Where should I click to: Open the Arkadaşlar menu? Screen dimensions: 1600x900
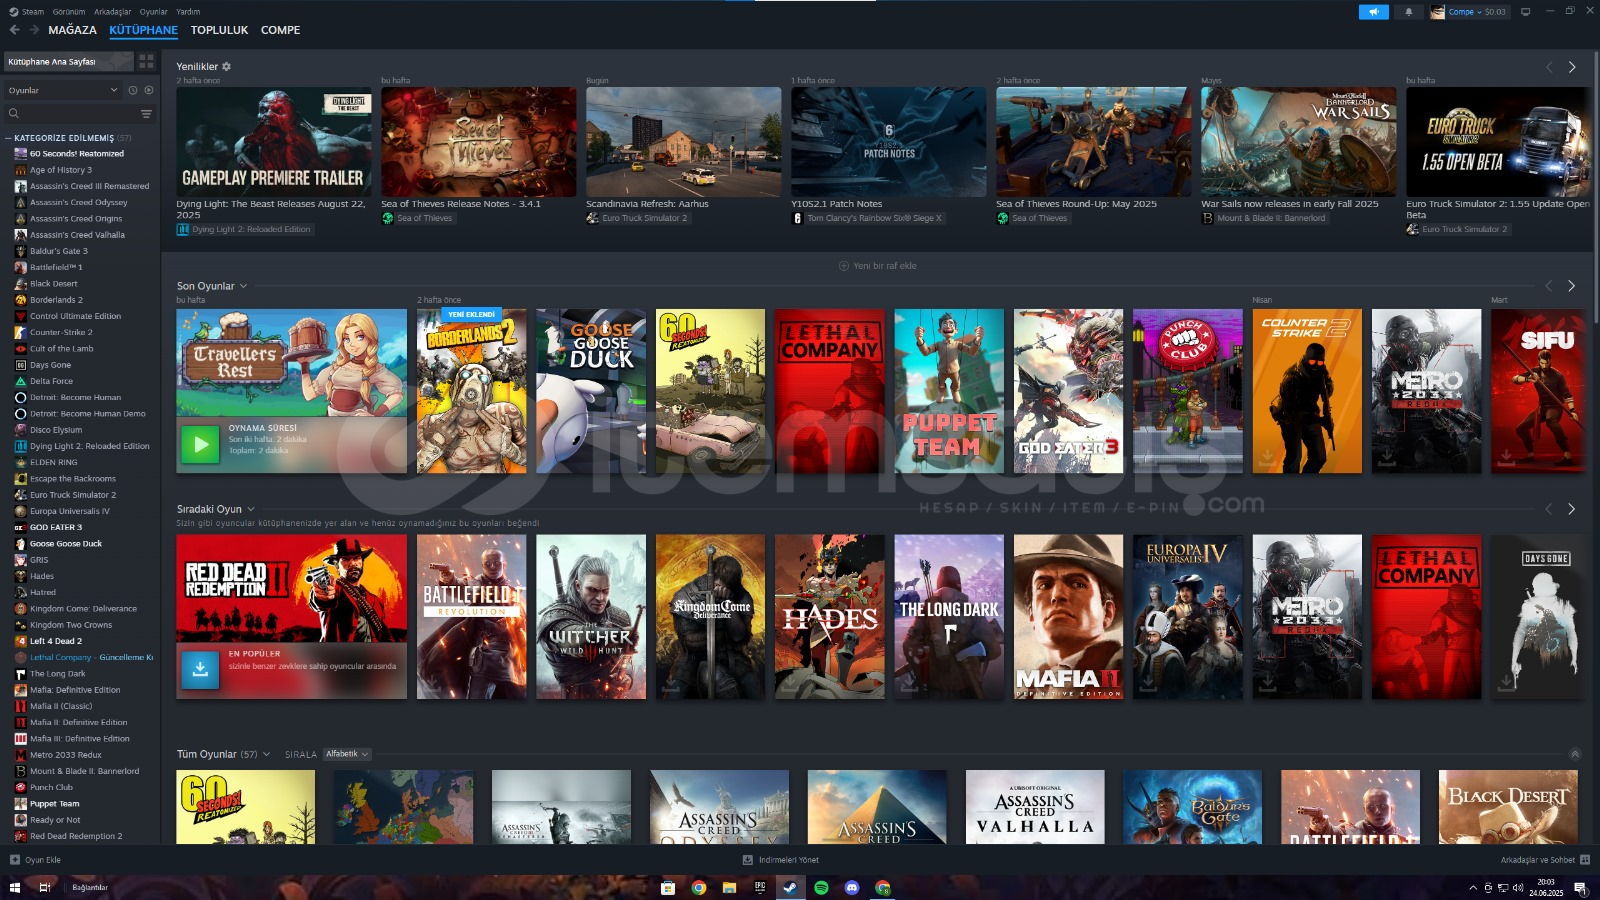coord(113,12)
